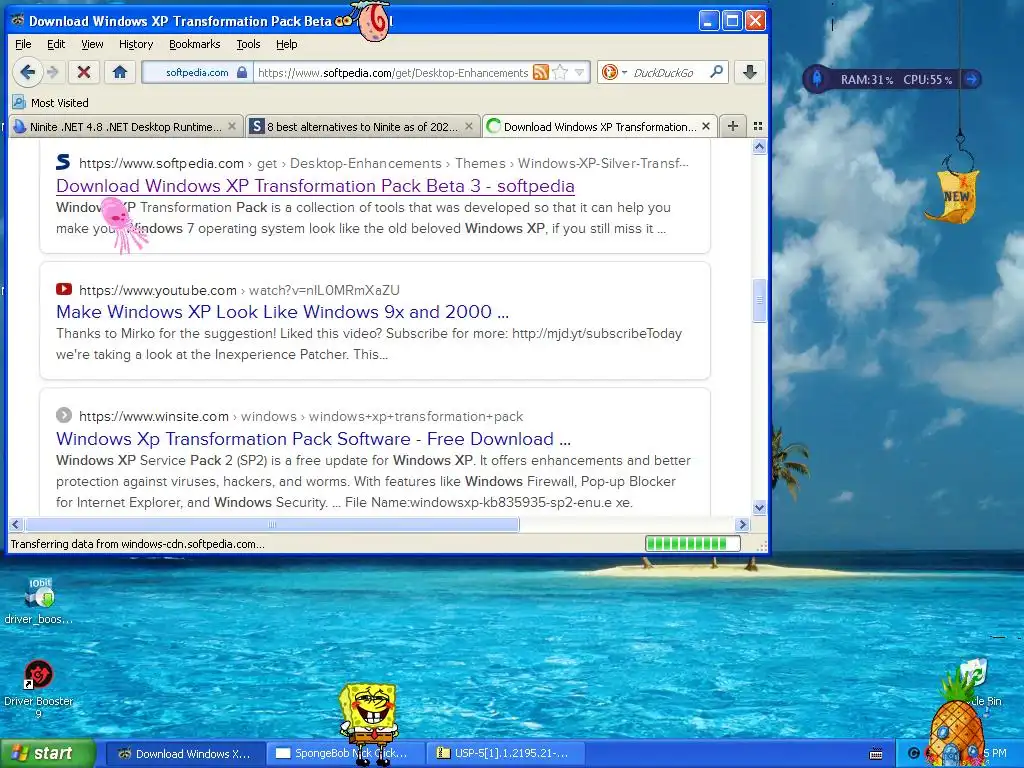Click the rocket icon on RAM widget
This screenshot has width=1024, height=768.
click(x=816, y=79)
